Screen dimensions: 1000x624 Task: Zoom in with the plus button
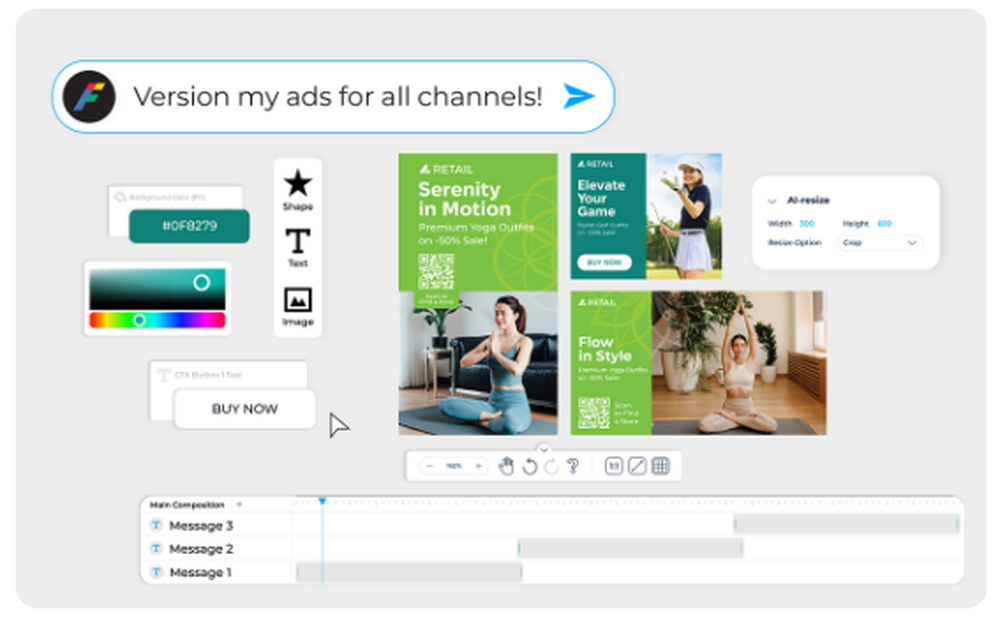pos(478,466)
